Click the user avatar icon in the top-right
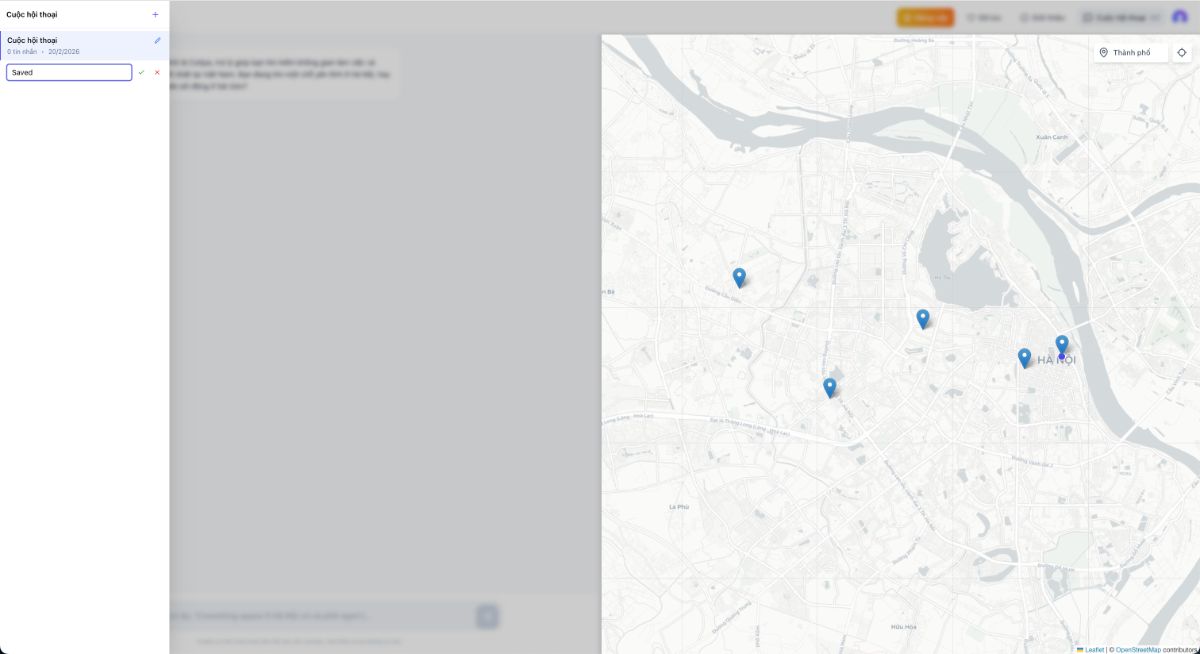Screen dimensions: 1200x654 tap(1180, 17)
